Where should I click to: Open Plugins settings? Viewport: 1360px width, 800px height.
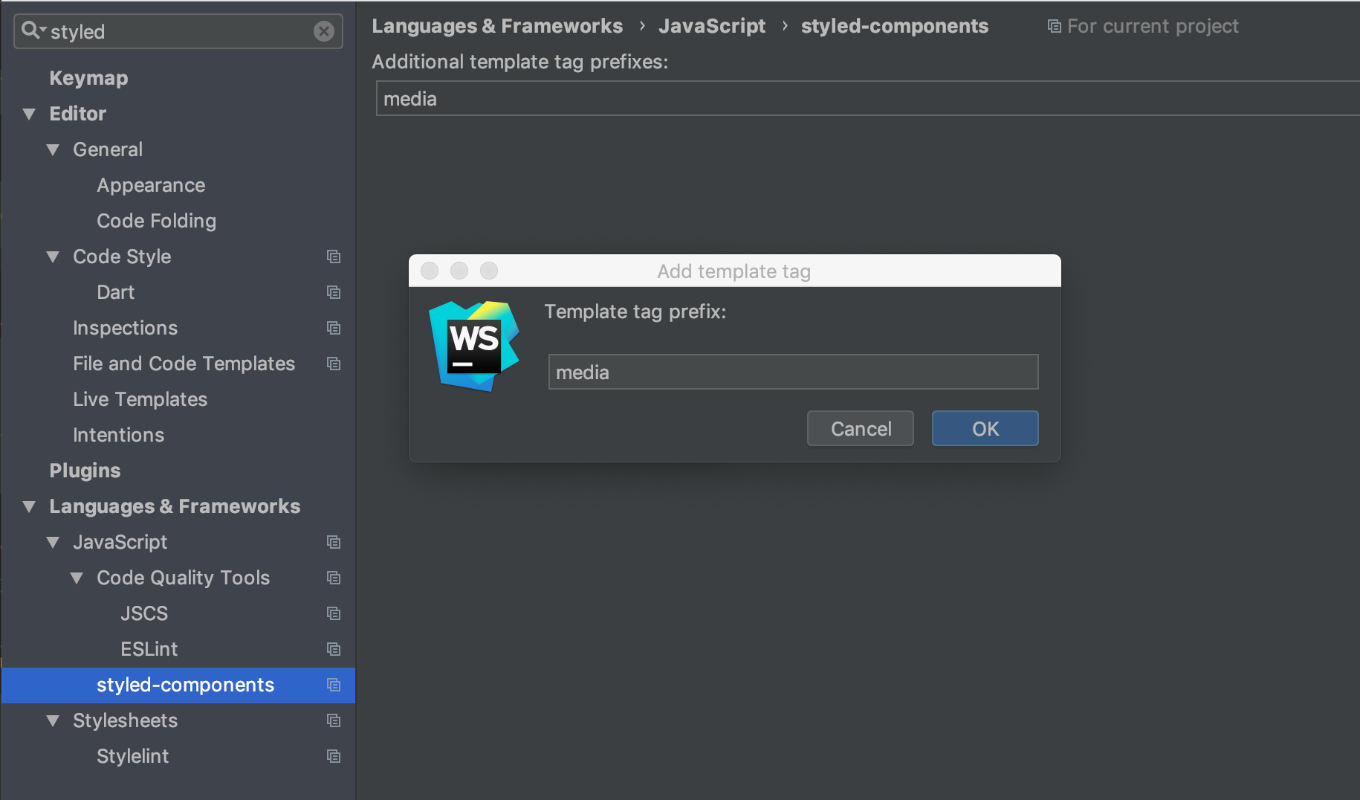(85, 471)
